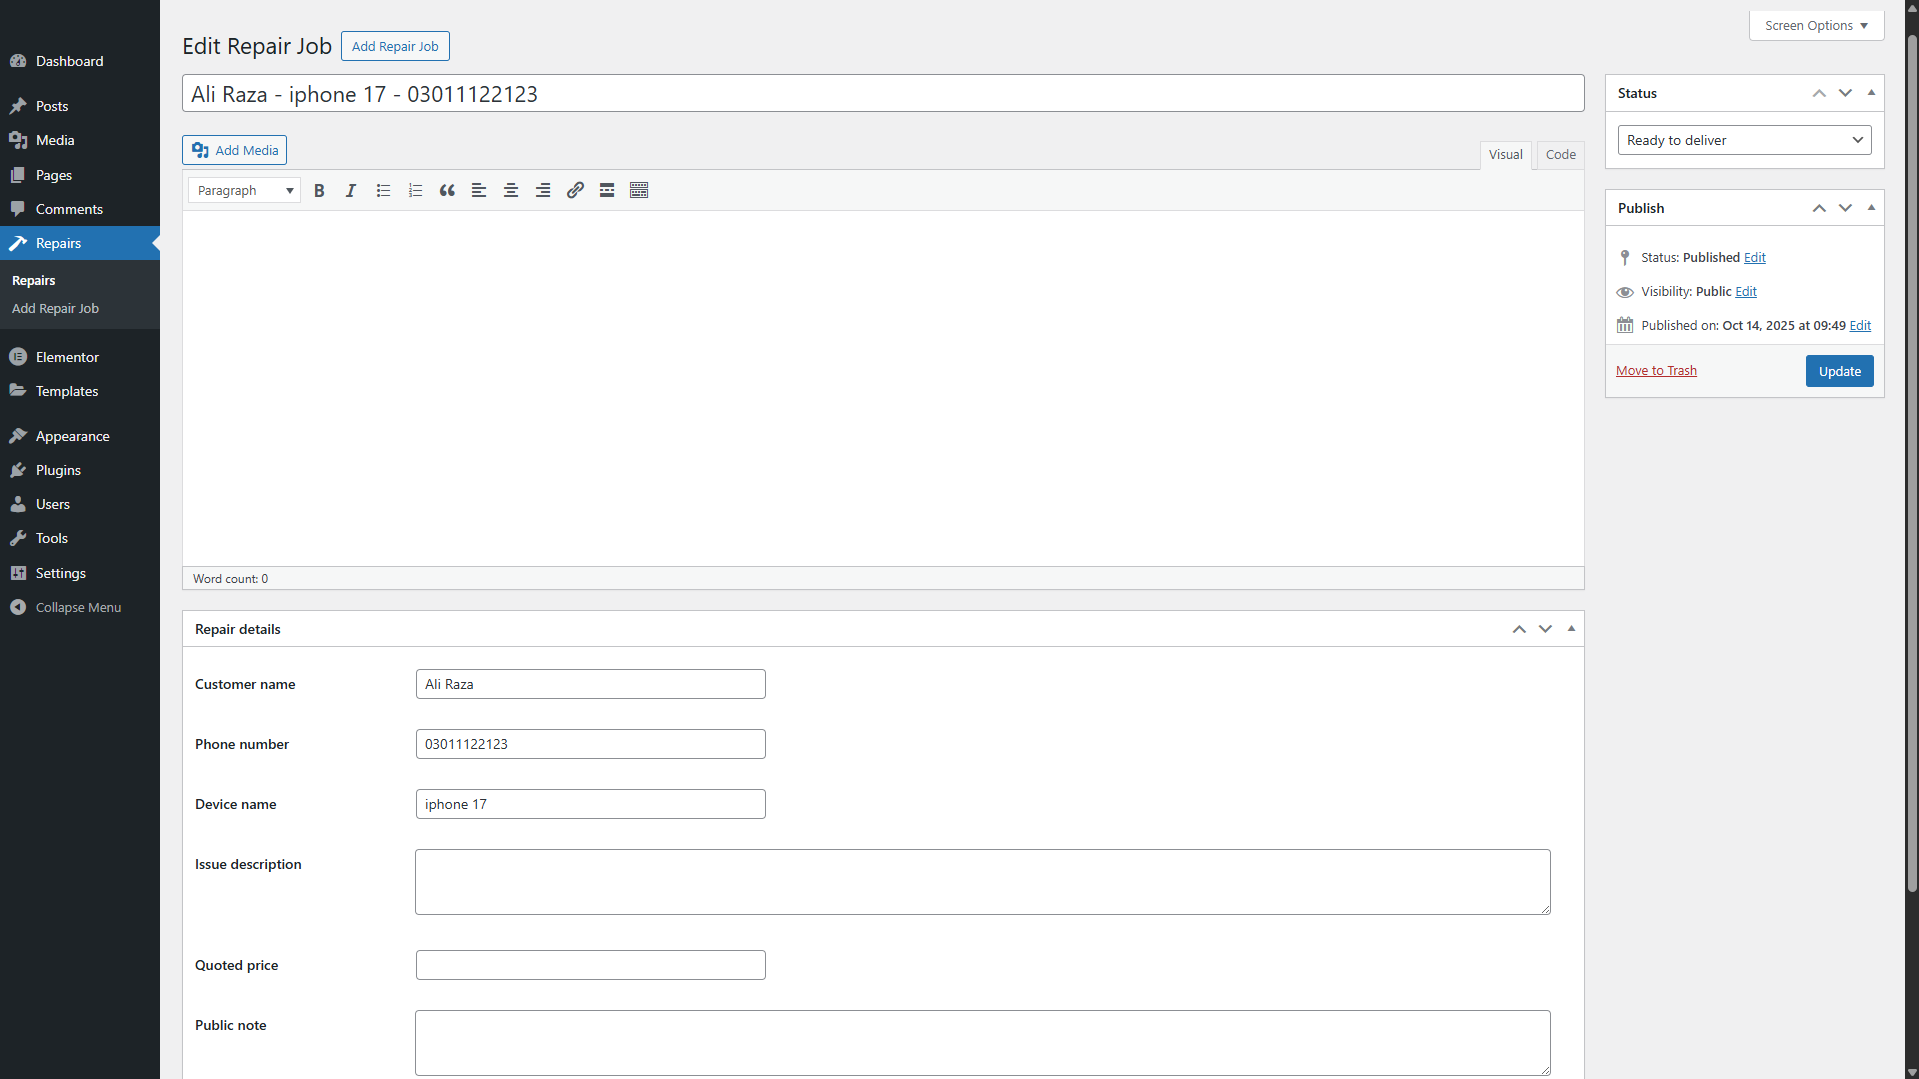The image size is (1919, 1079).
Task: Click the Update button
Action: 1839,371
